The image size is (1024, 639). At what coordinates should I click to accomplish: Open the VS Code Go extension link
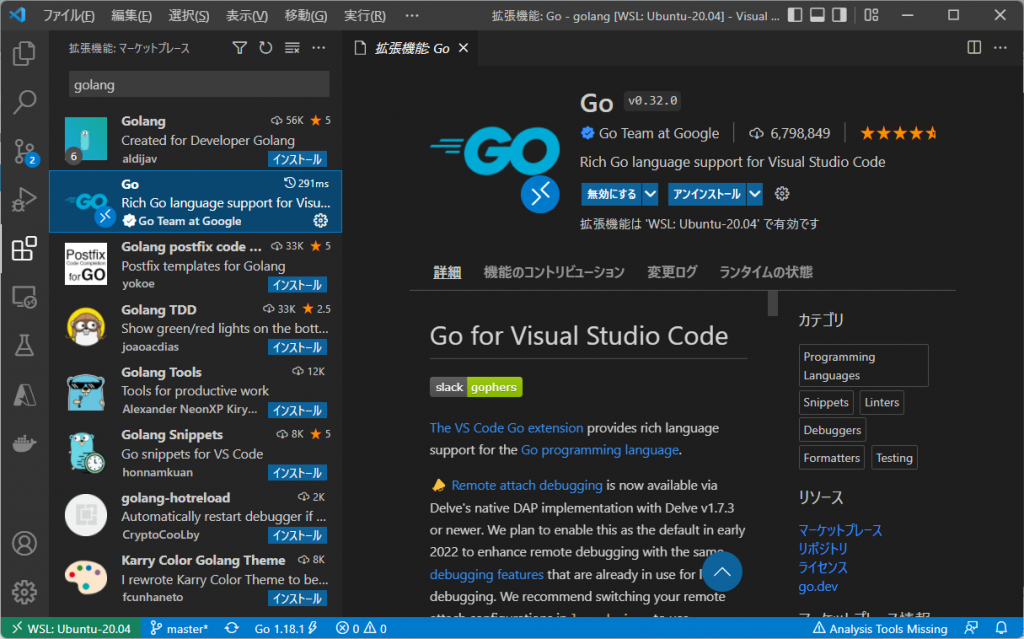[x=506, y=428]
